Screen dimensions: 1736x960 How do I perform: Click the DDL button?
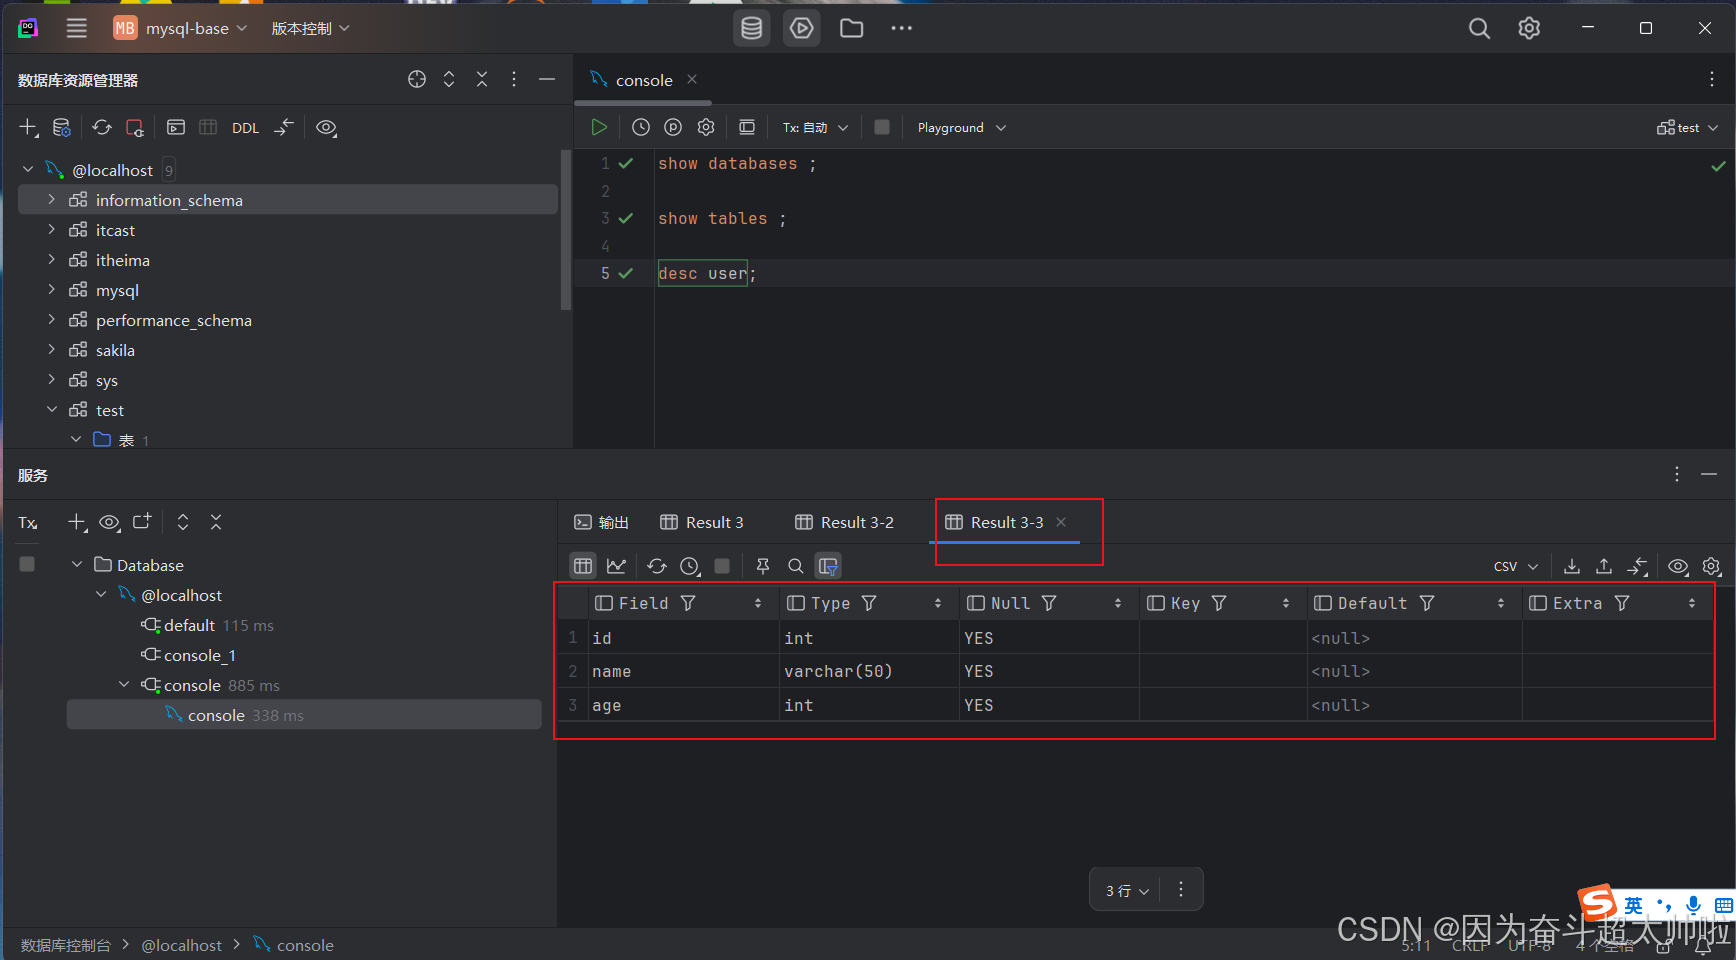click(245, 128)
